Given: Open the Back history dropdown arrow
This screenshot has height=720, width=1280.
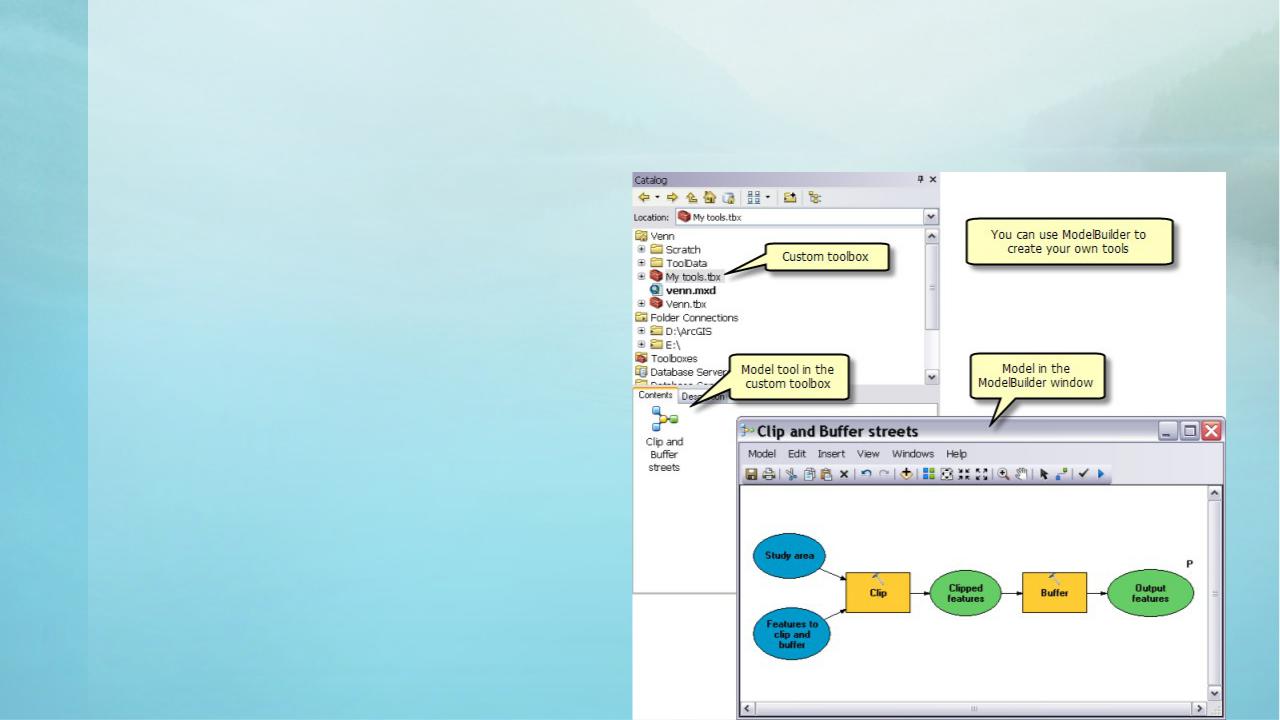Looking at the screenshot, I should point(657,197).
